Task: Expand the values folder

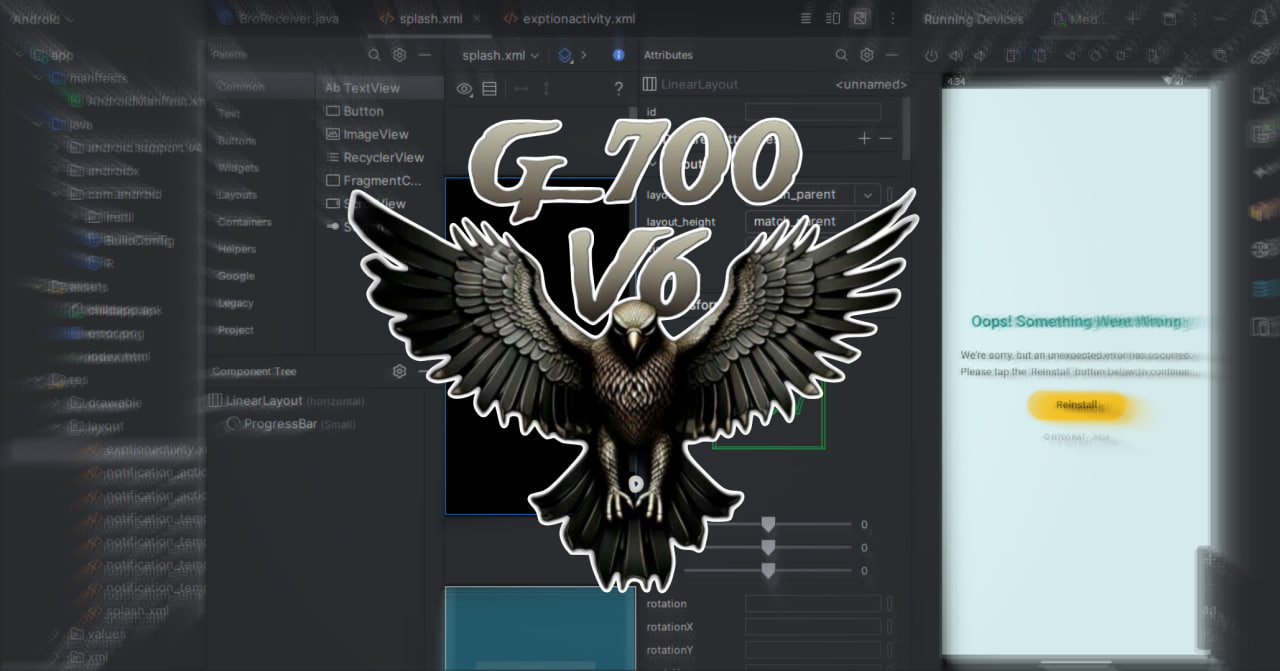Action: pyautogui.click(x=56, y=634)
